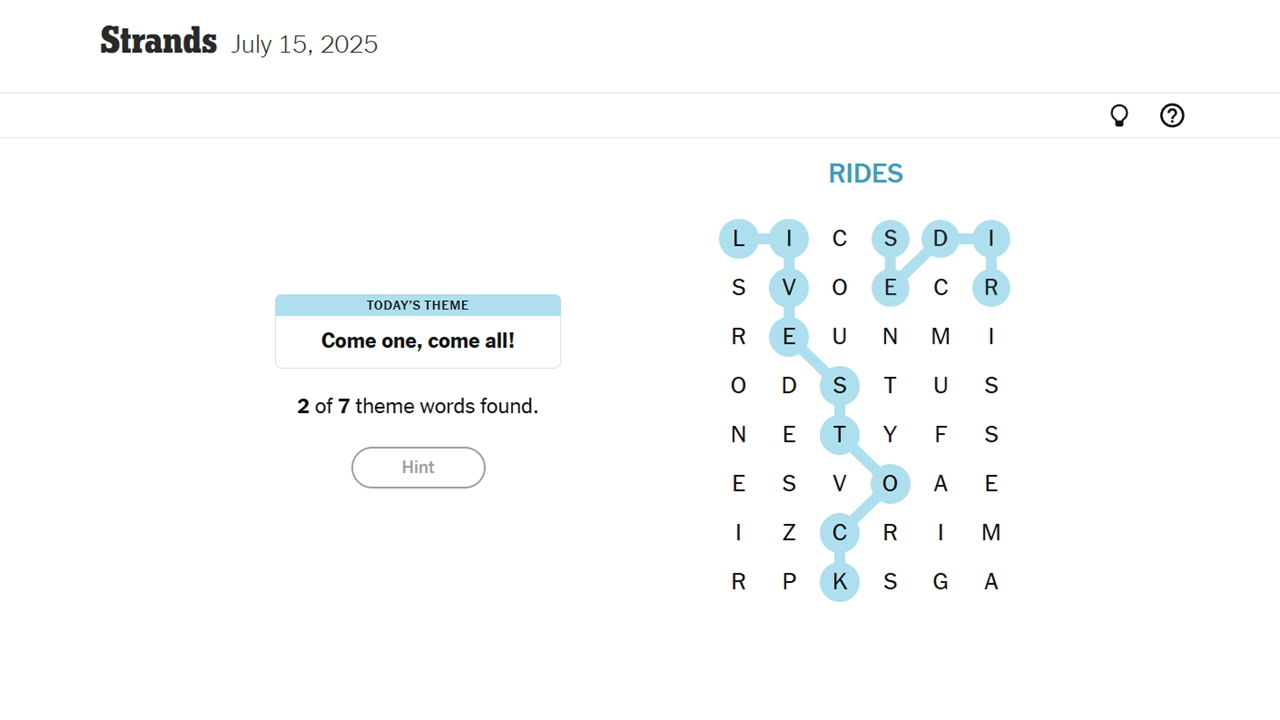
Task: Click letter Y next to highlighted T
Action: tap(890, 435)
